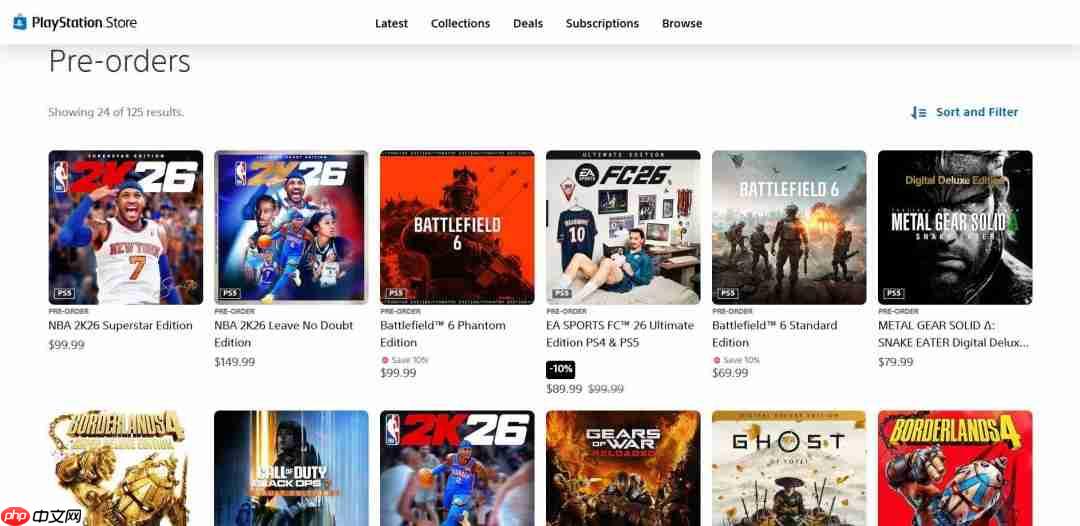The height and width of the screenshot is (526, 1080).
Task: Go to the Collections menu
Action: (x=460, y=23)
